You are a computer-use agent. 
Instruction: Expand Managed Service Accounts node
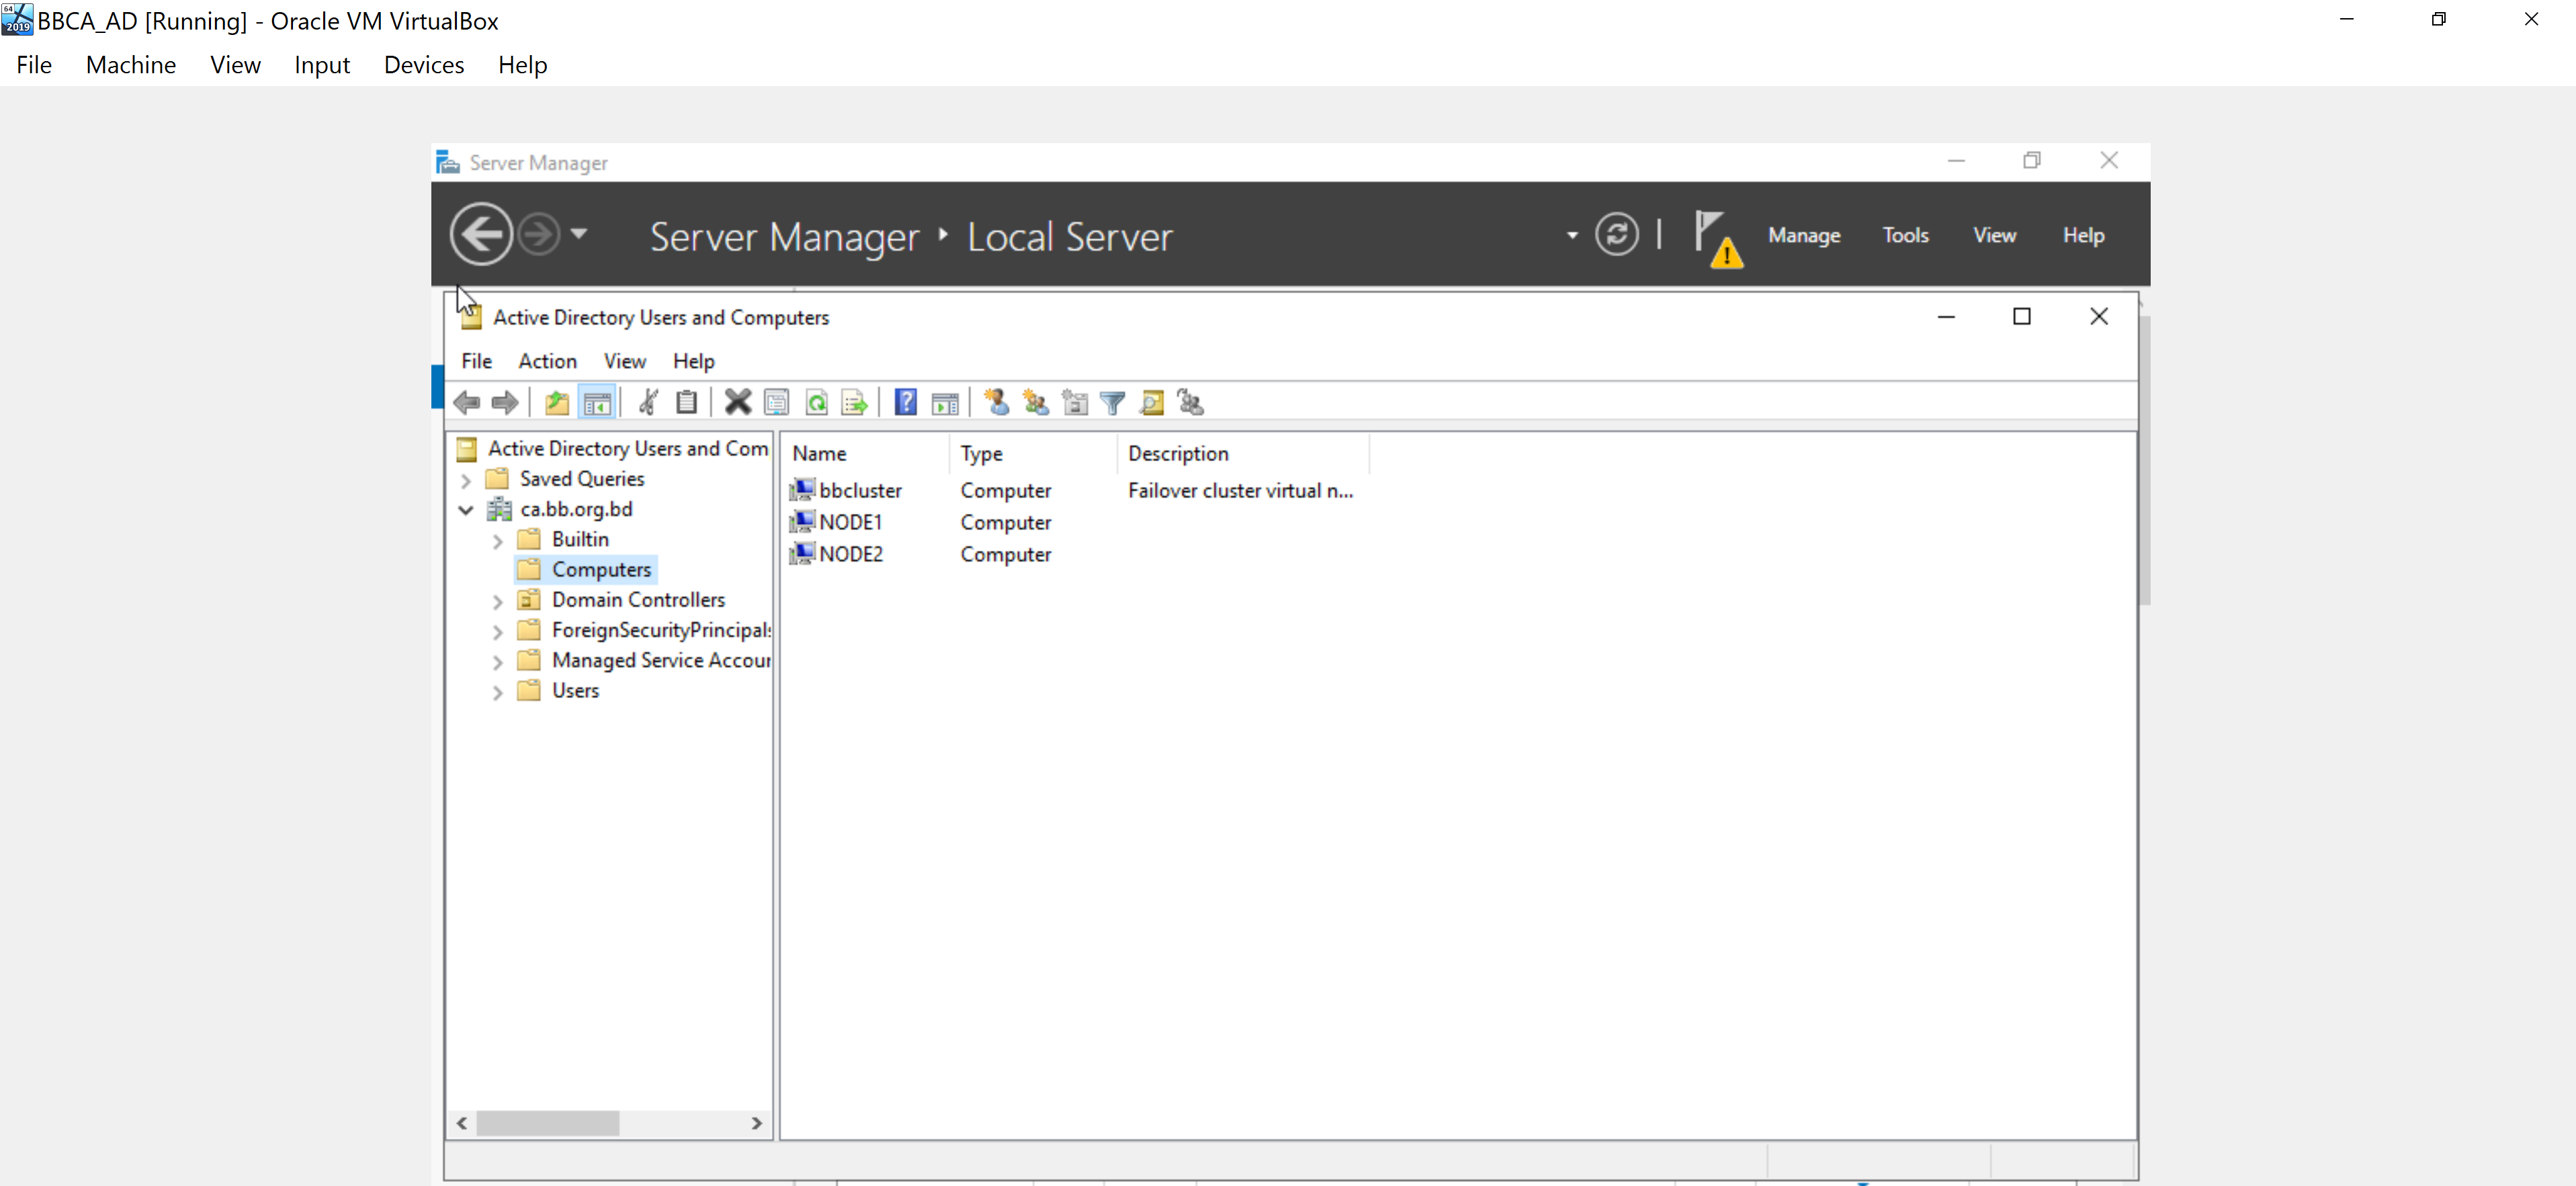(x=497, y=662)
